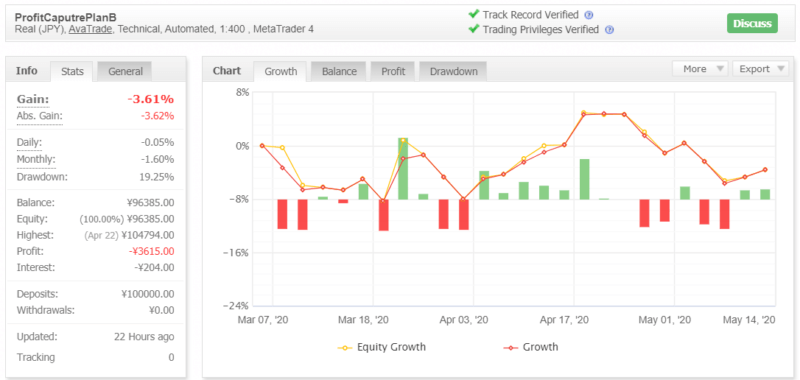Open the AvaTrade broker link
This screenshot has width=800, height=380.
(x=90, y=29)
